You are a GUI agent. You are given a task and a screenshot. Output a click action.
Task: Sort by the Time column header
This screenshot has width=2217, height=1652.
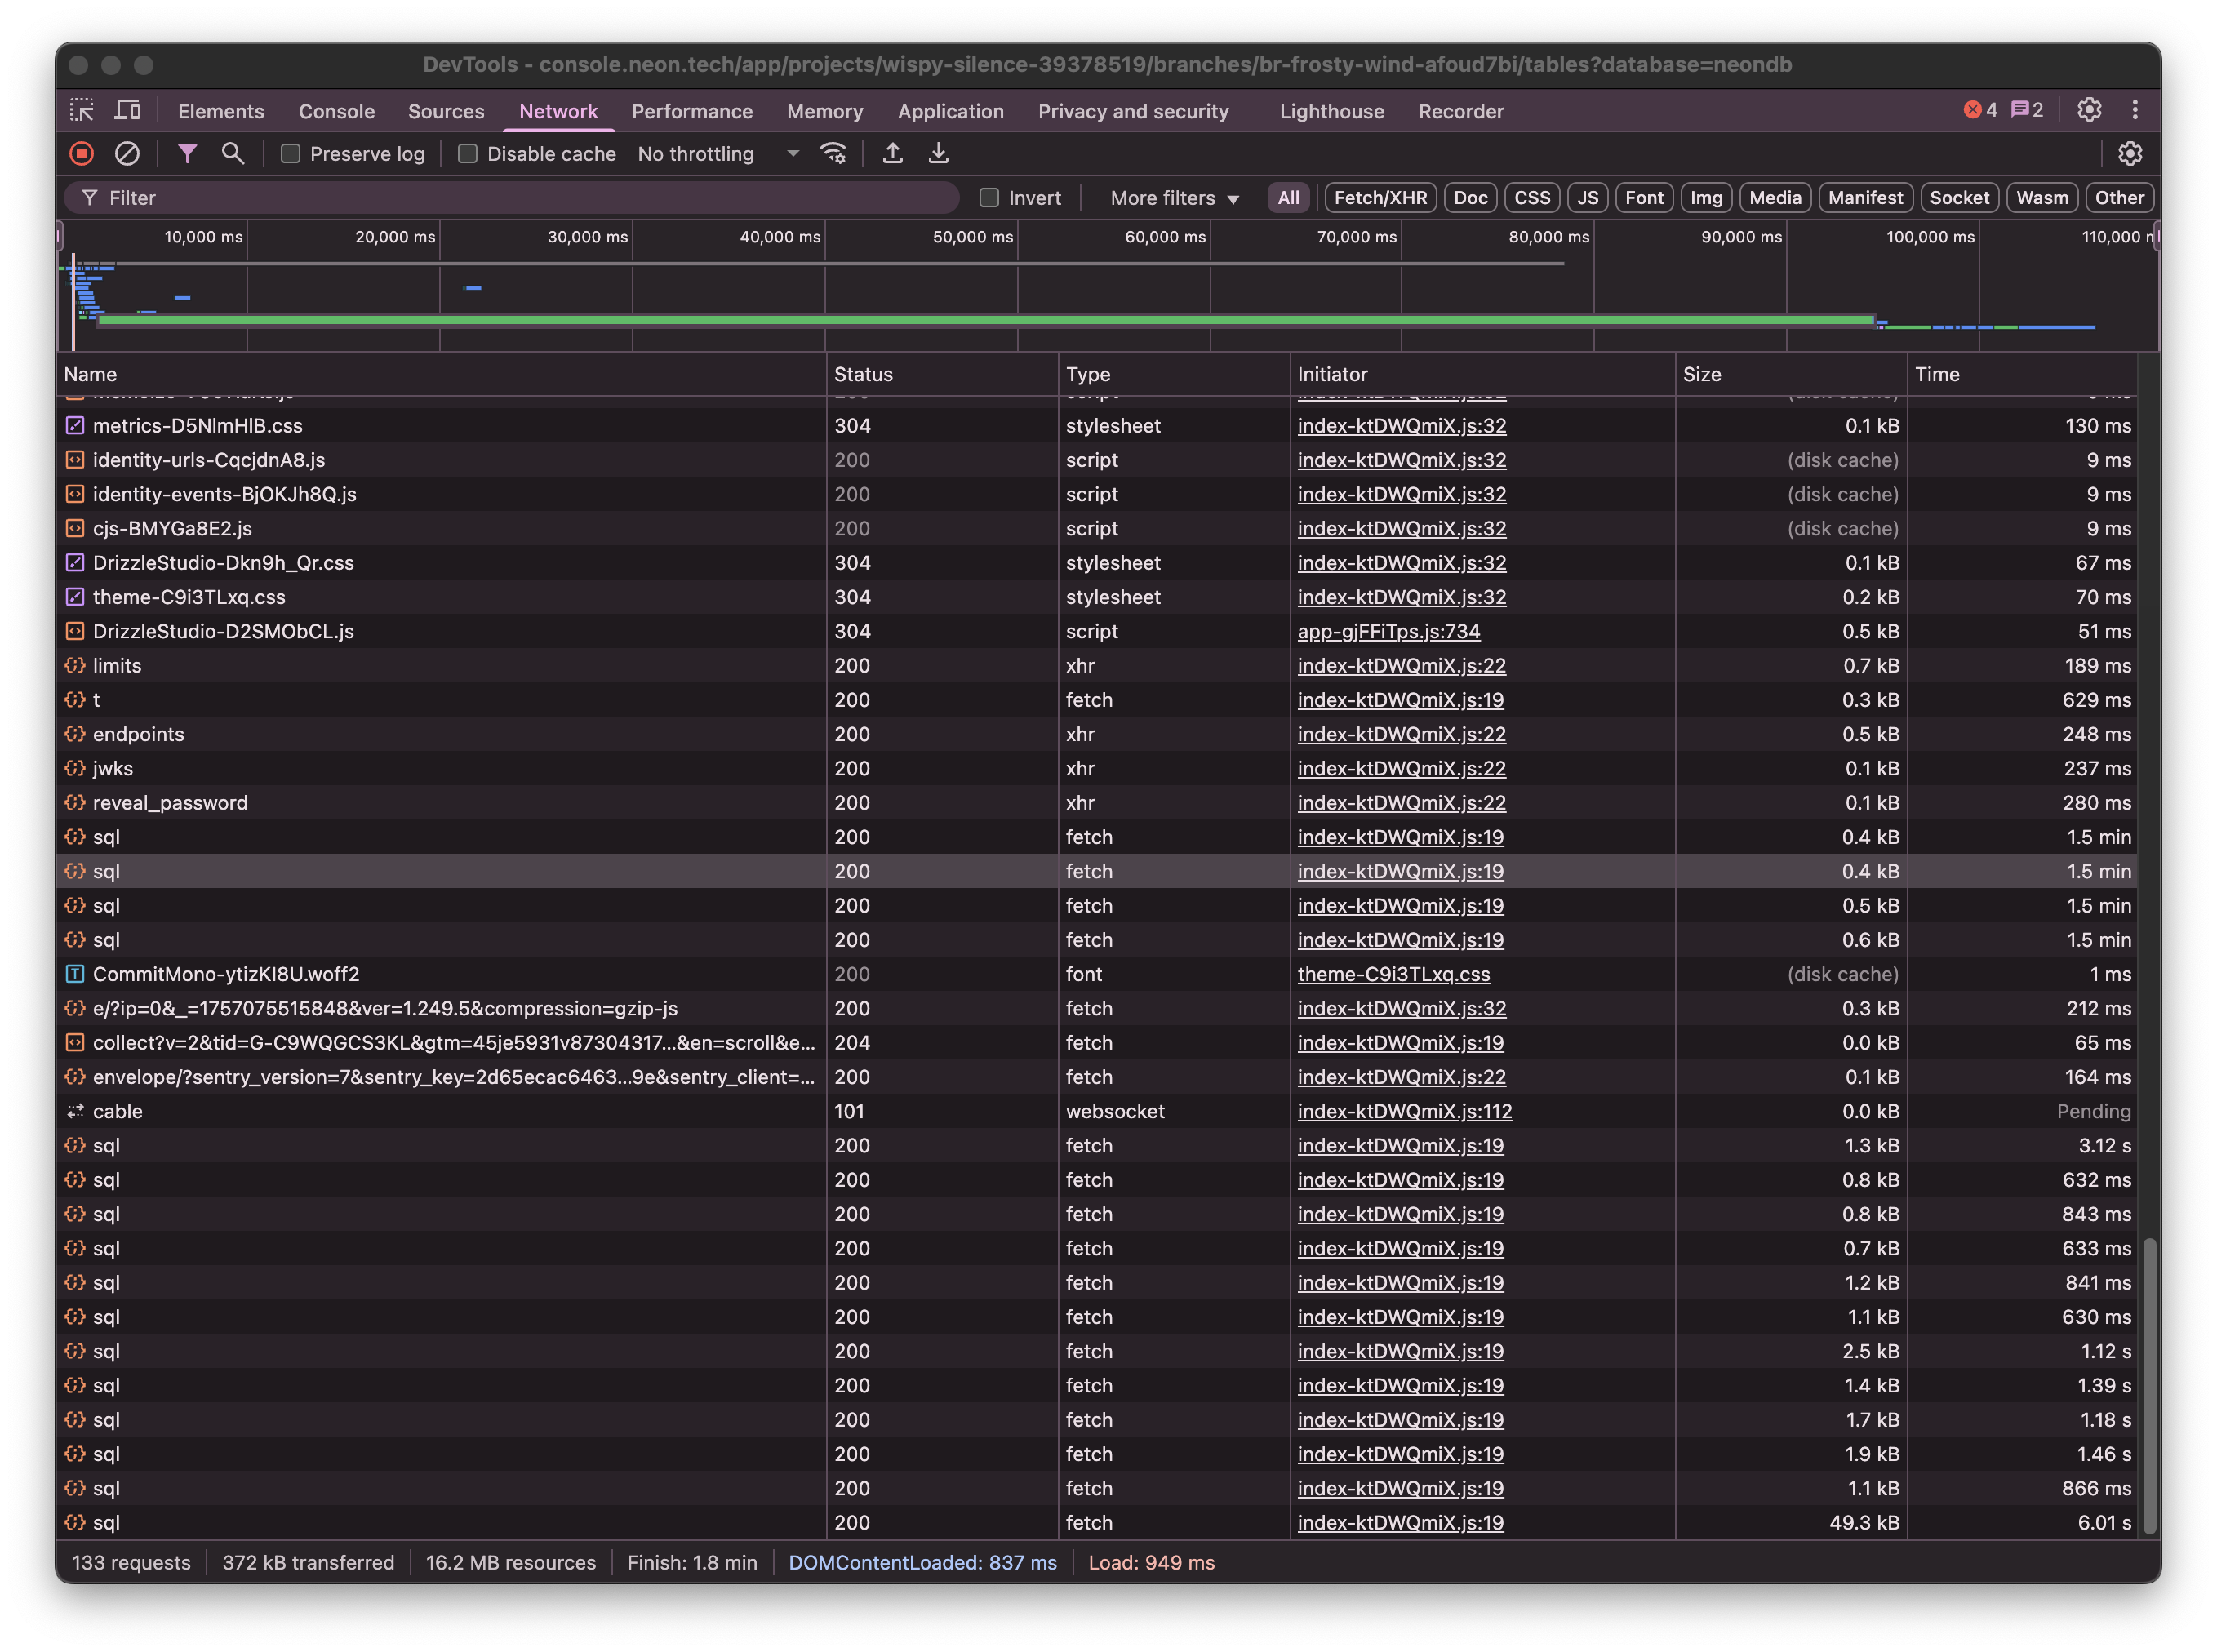pos(2021,374)
